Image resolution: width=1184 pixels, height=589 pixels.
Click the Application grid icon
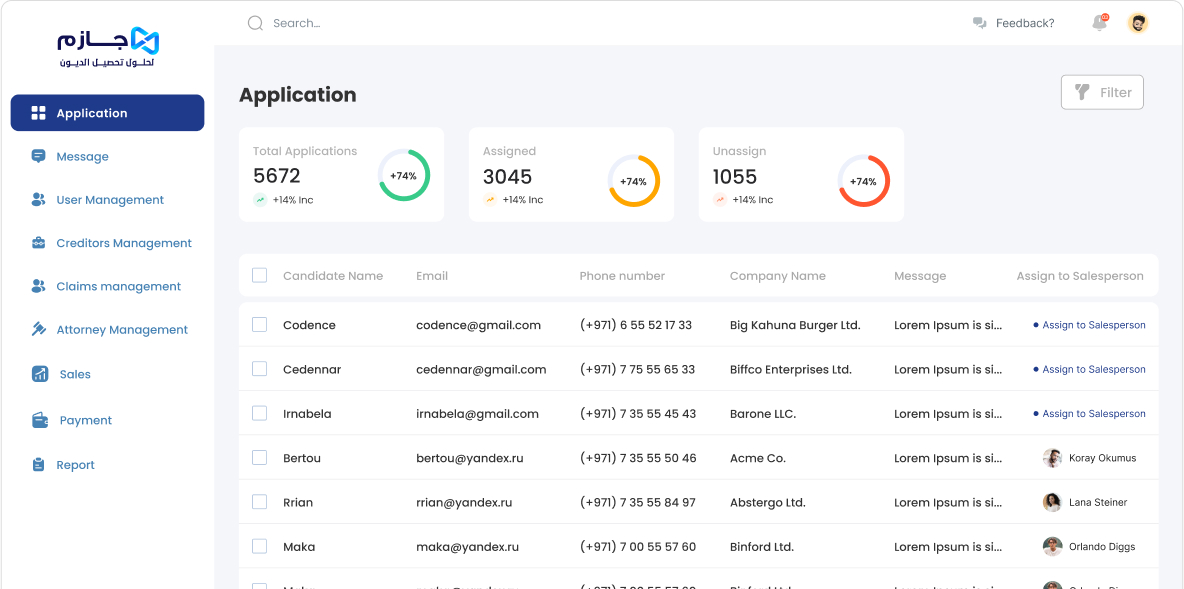click(x=39, y=113)
